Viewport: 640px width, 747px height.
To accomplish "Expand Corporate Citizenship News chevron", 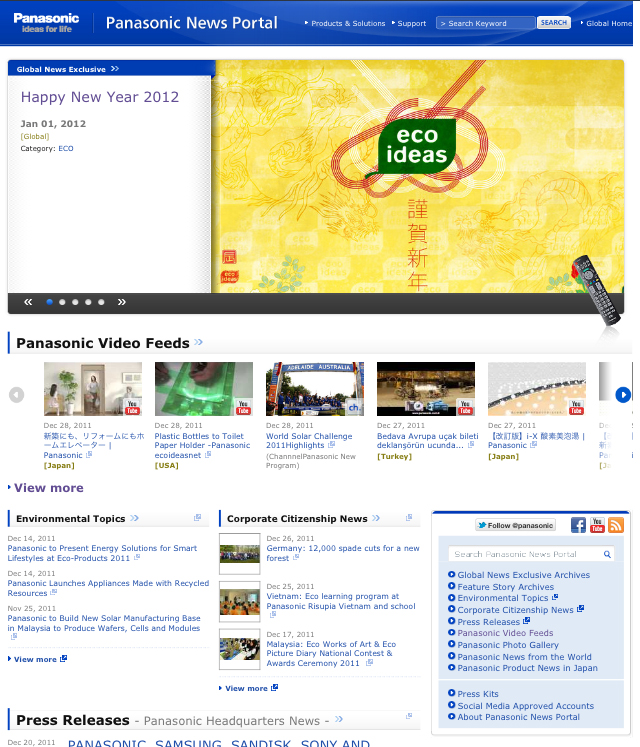I will (x=376, y=518).
